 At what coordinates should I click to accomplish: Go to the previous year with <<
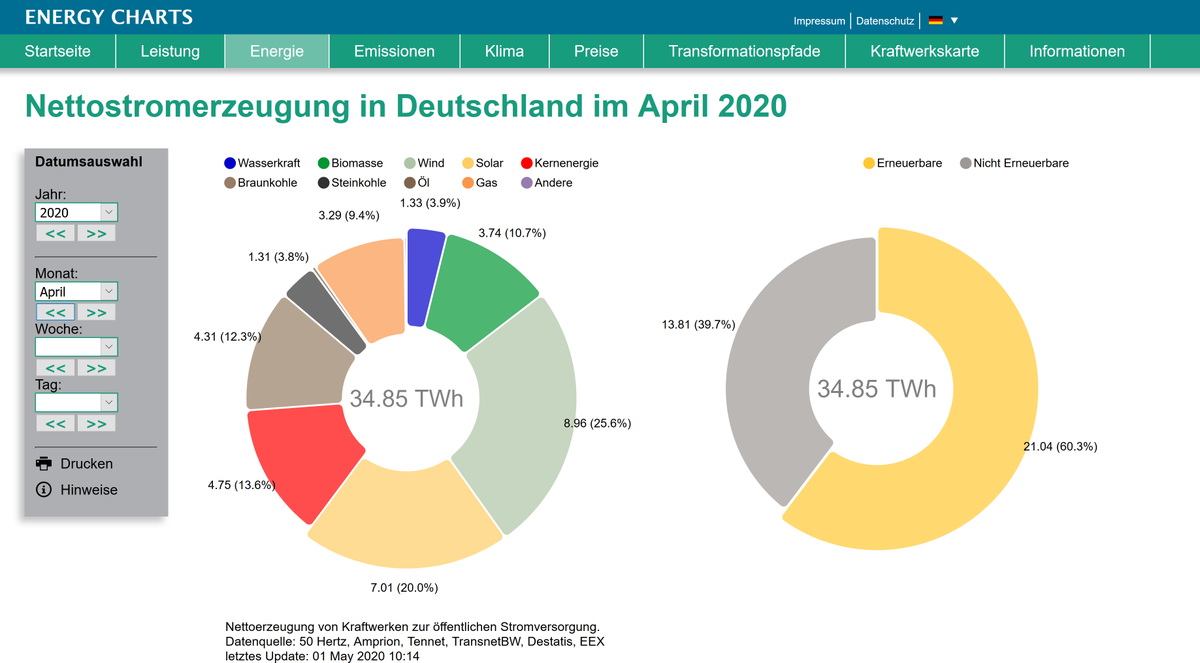[x=55, y=233]
